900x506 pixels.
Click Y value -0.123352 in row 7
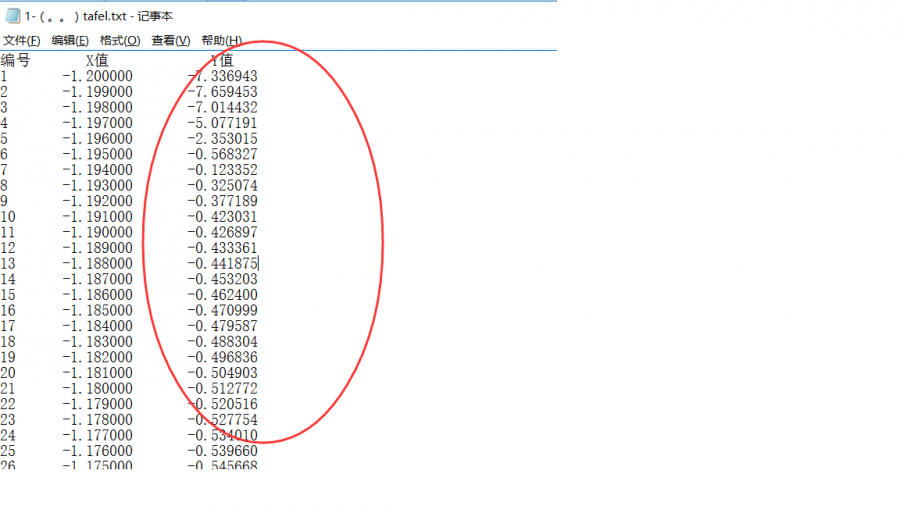pos(223,170)
